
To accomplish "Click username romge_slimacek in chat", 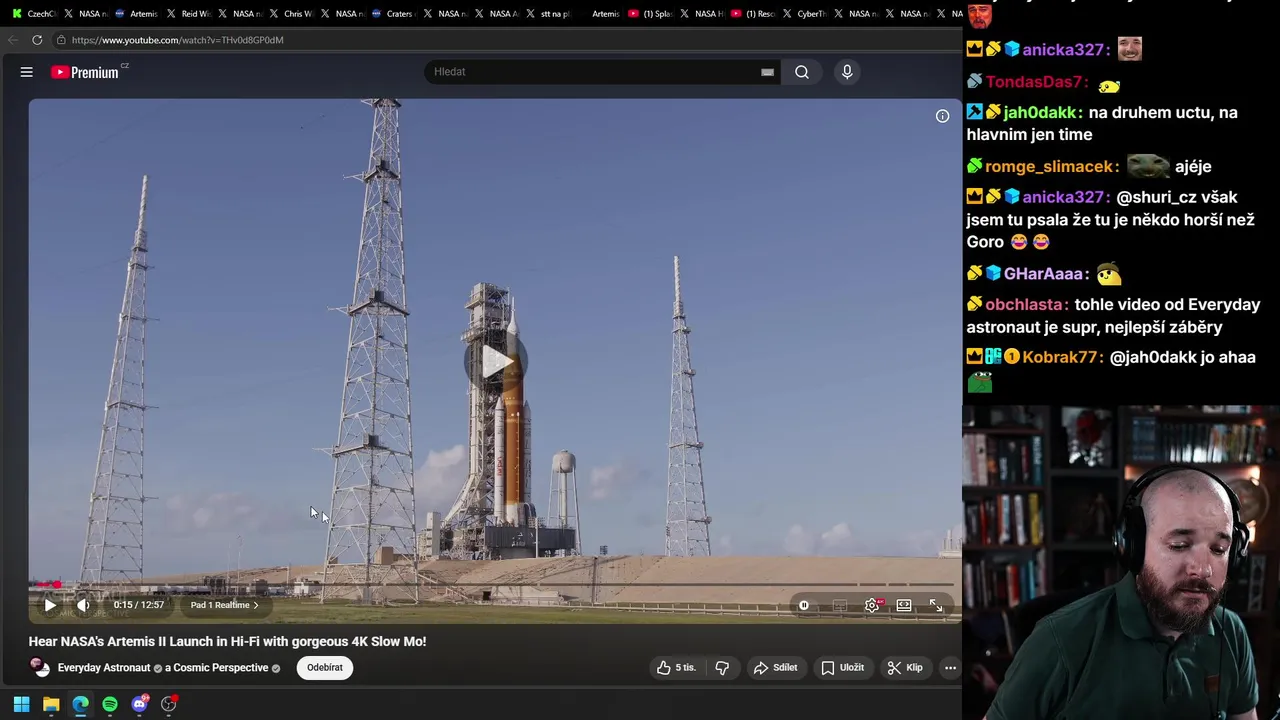I will pyautogui.click(x=1049, y=167).
